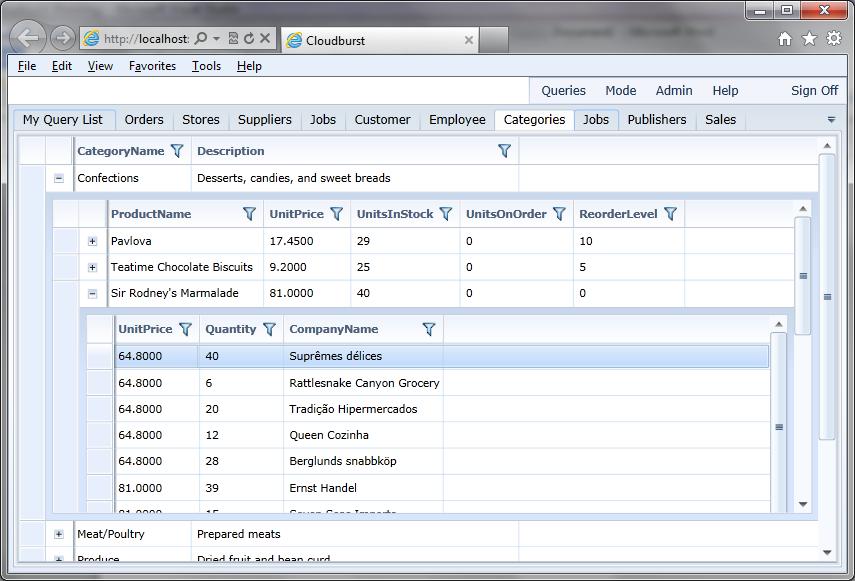855x581 pixels.
Task: Switch to the Publishers tab
Action: (x=657, y=120)
